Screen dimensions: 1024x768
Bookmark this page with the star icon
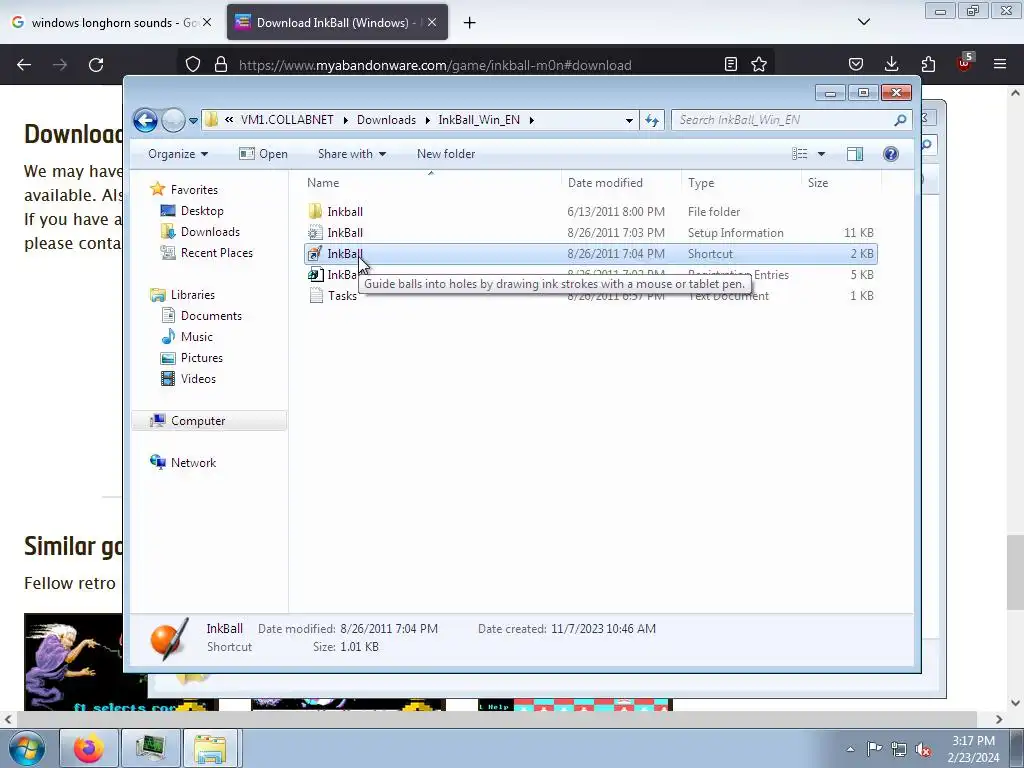click(759, 65)
